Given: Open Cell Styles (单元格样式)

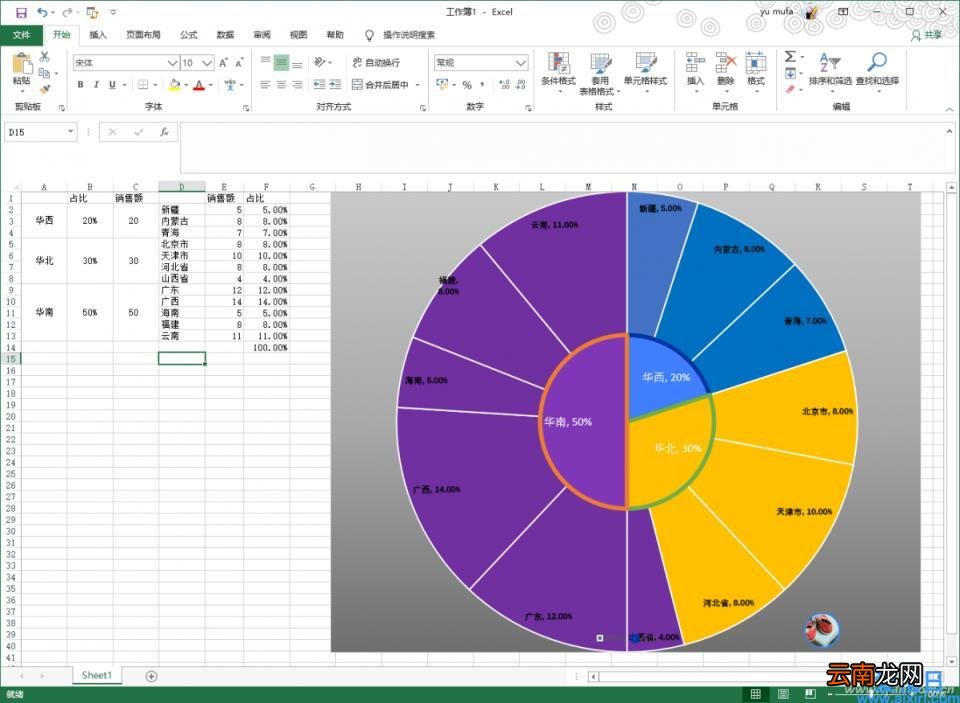Looking at the screenshot, I should tap(645, 72).
